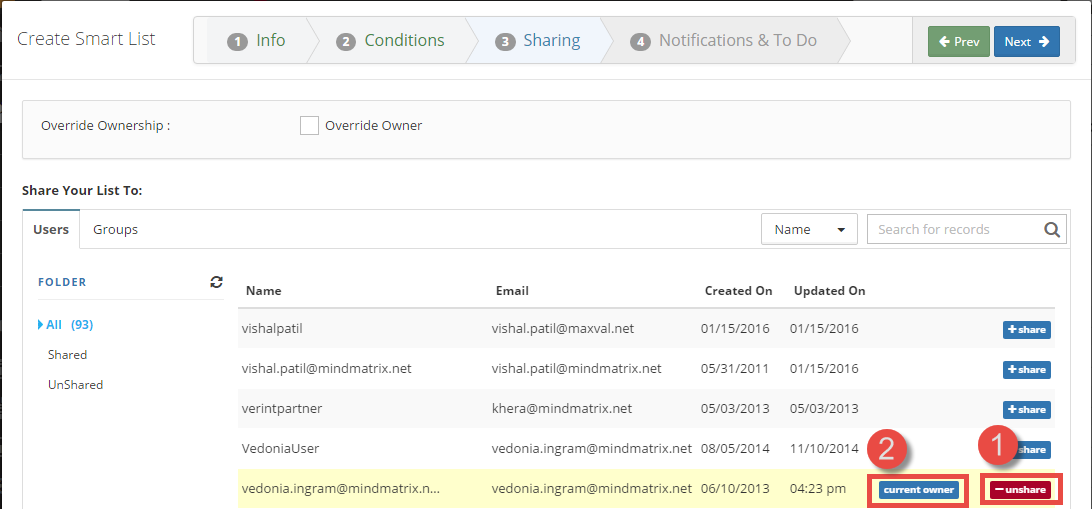Open Notifications & To Do step
1092x520 pixels.
click(725, 41)
